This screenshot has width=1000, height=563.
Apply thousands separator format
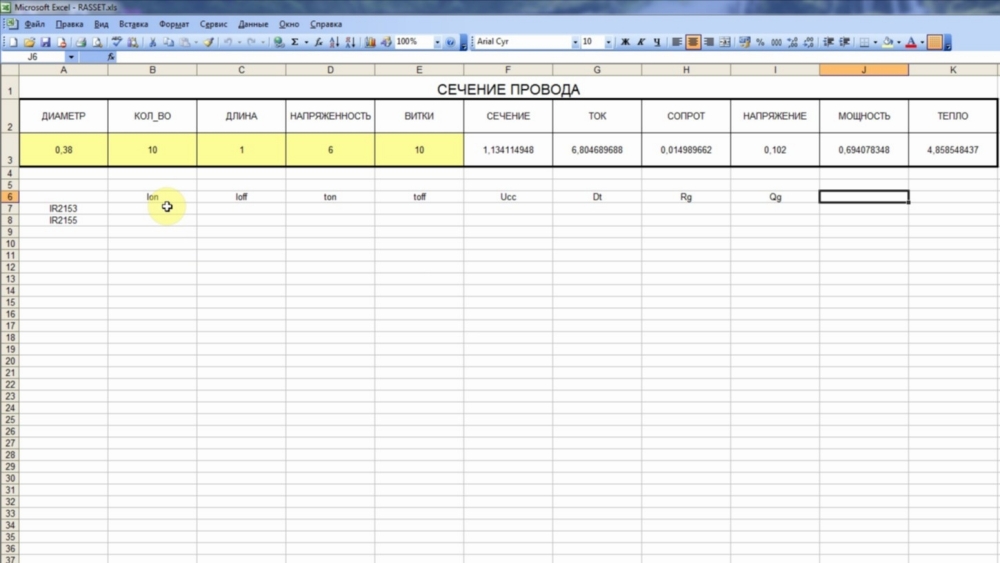776,42
